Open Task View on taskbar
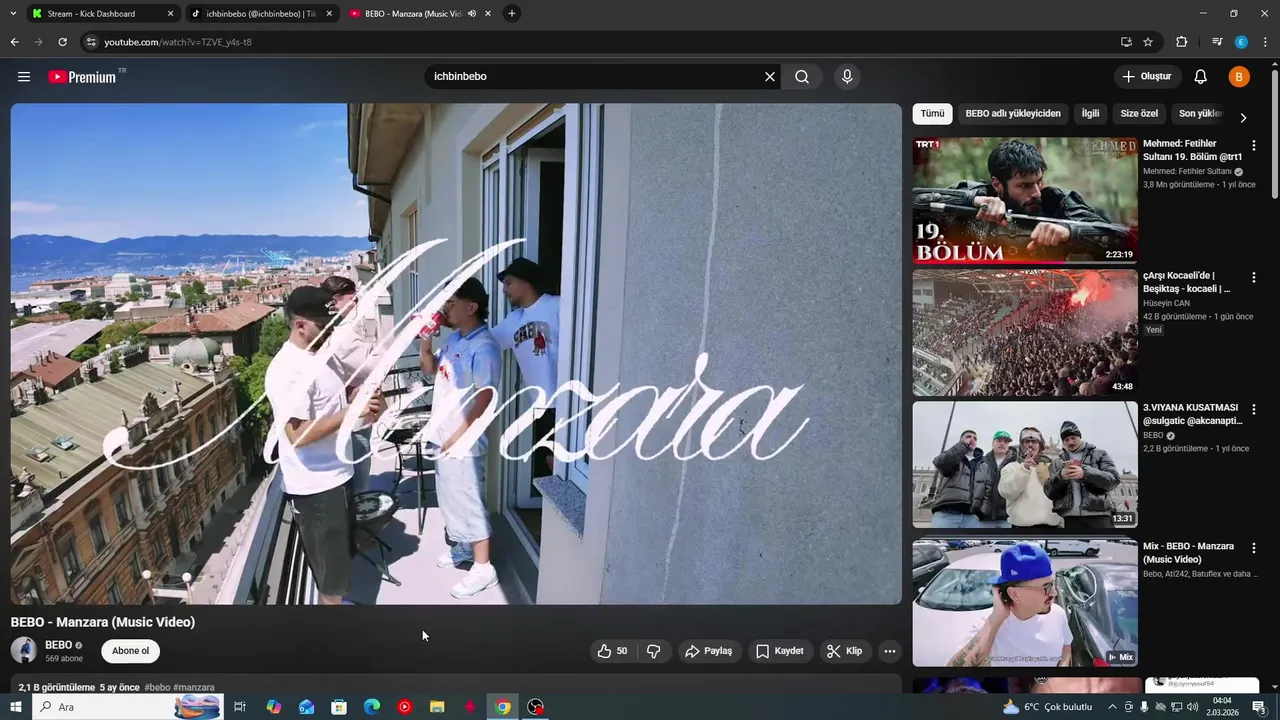 (x=240, y=707)
